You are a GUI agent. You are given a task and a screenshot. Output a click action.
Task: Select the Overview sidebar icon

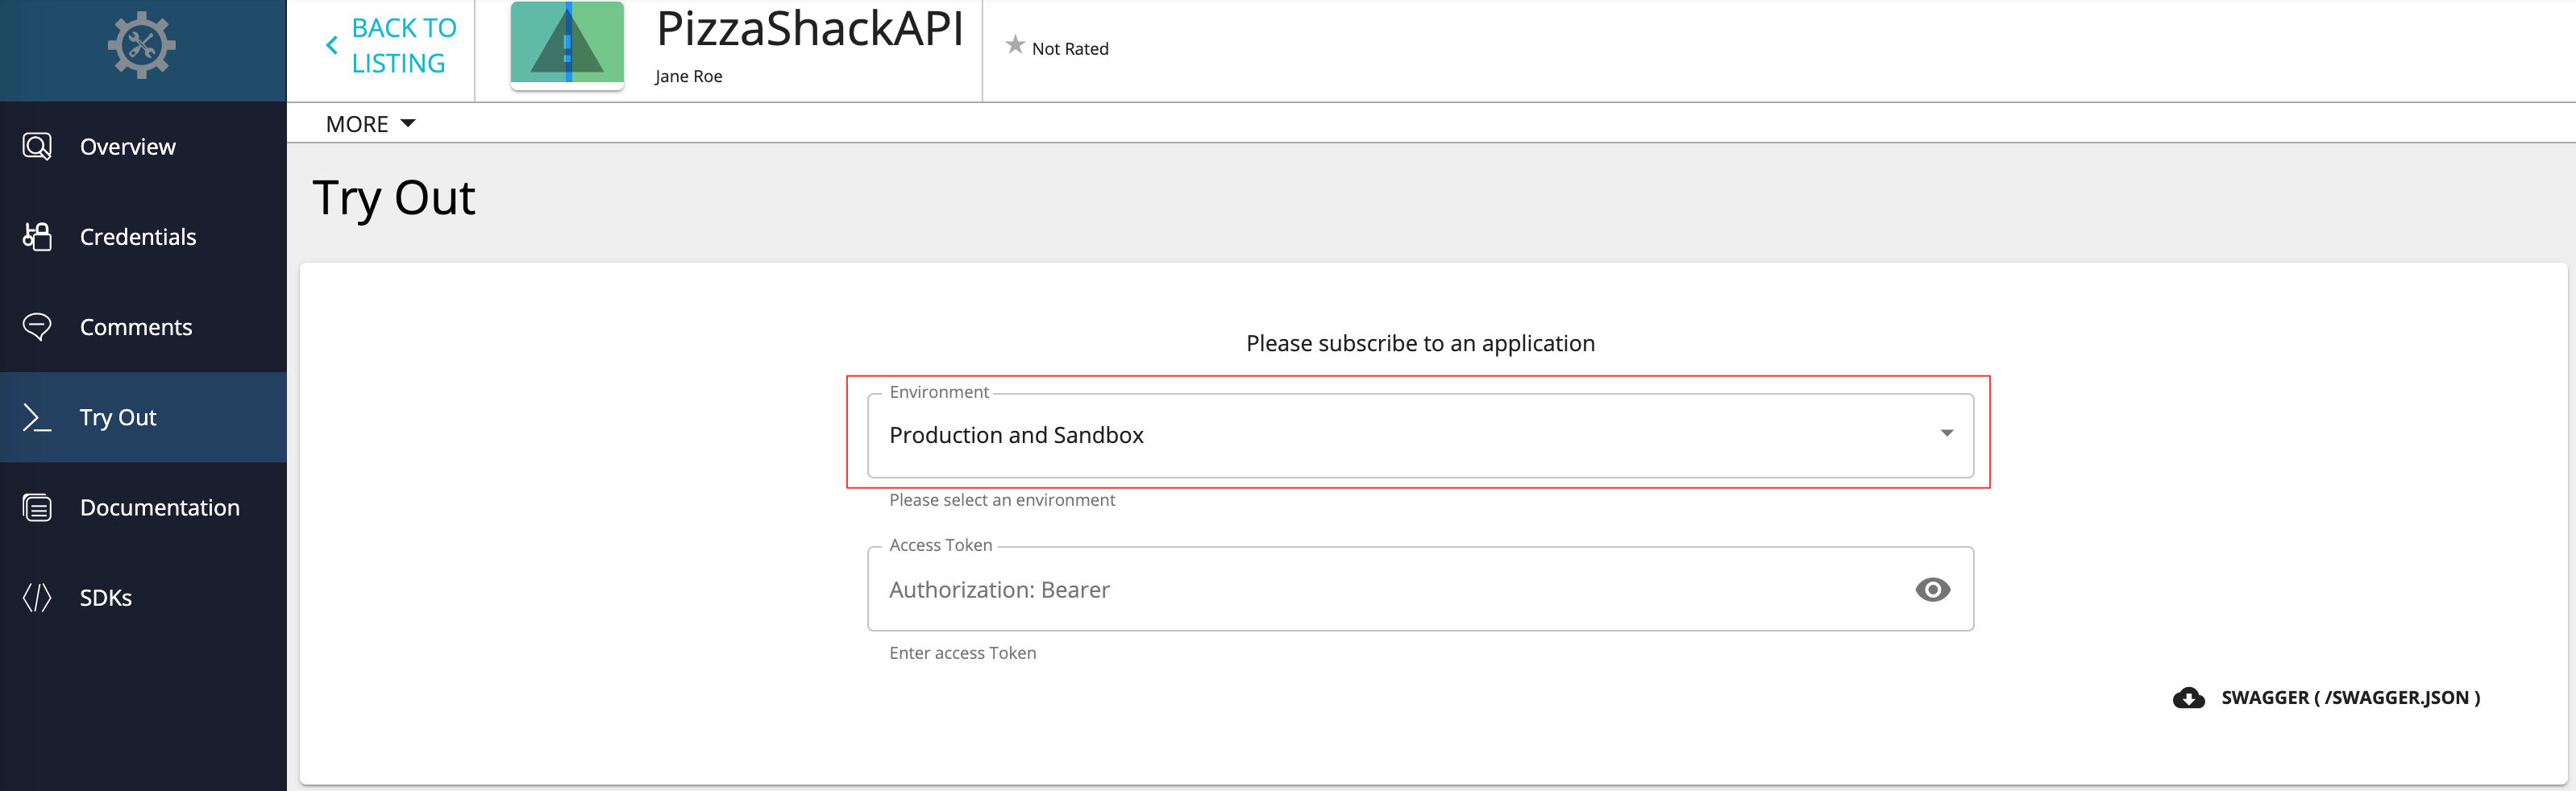[x=37, y=146]
